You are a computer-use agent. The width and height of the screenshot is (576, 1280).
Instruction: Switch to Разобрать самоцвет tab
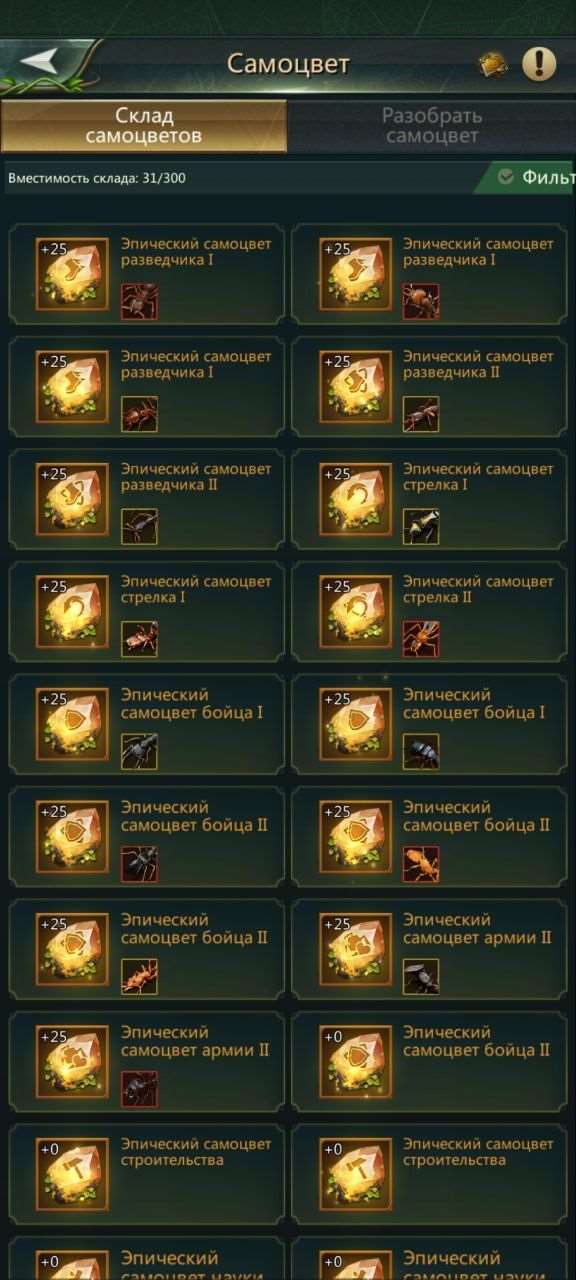432,126
